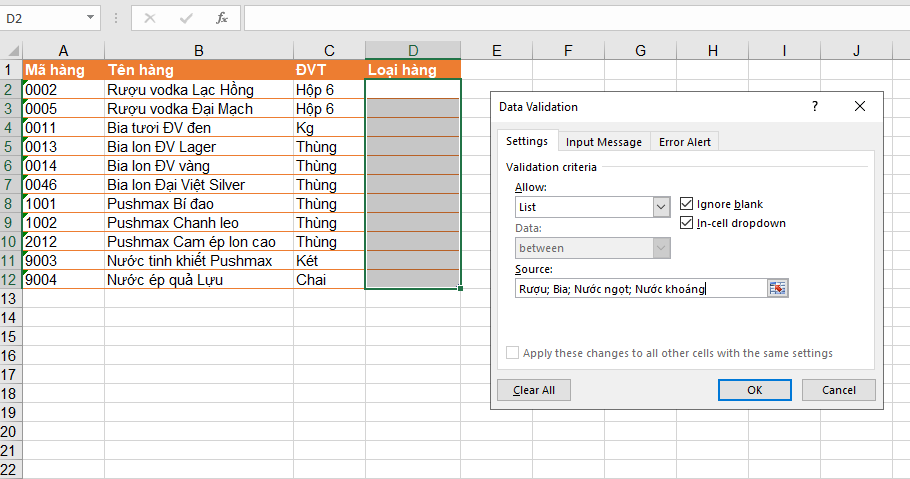Viewport: 910px width, 479px height.
Task: Expand the Allow list dropdown
Action: 661,207
